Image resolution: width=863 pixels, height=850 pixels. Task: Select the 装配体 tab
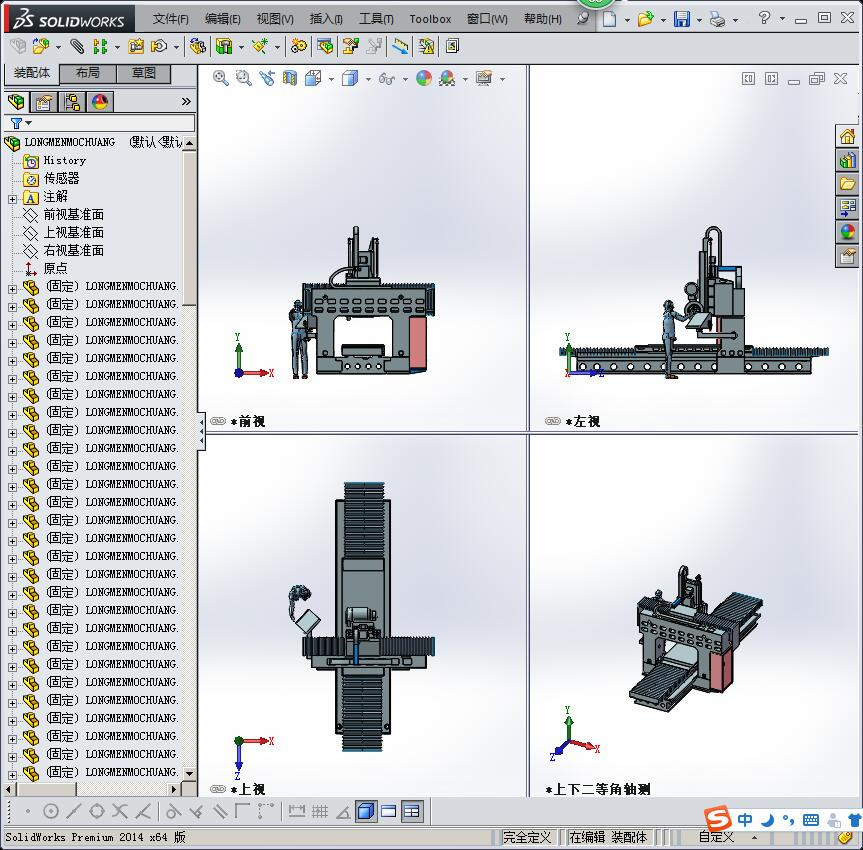(x=31, y=73)
